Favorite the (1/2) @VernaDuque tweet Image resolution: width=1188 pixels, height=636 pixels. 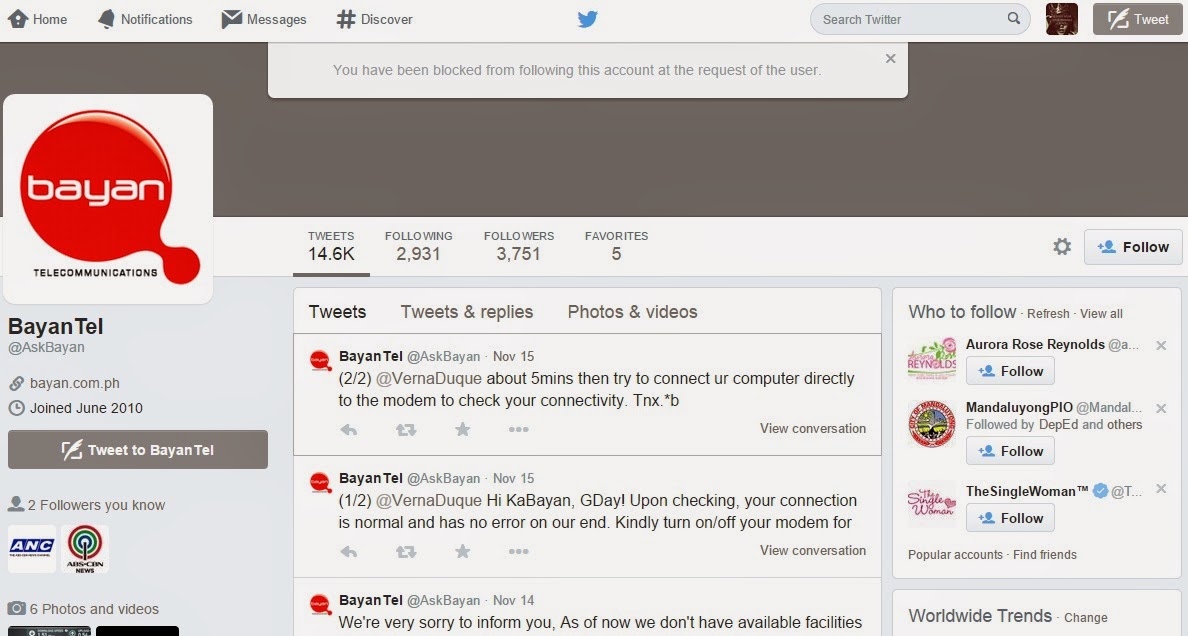(462, 552)
